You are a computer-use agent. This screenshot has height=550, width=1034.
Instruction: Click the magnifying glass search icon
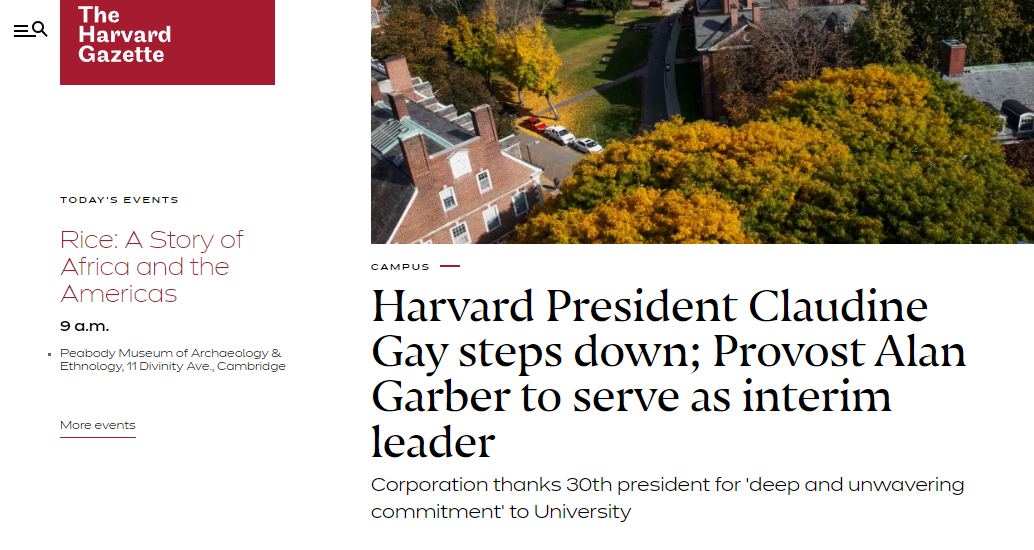(40, 29)
